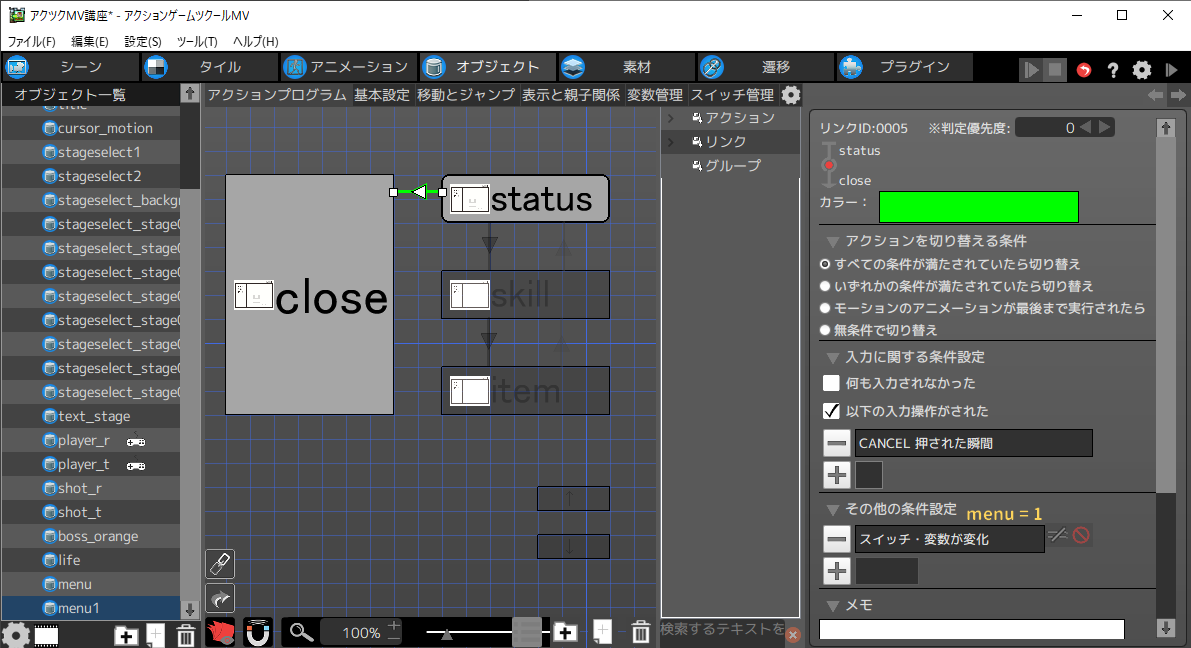The height and width of the screenshot is (648, 1191).
Task: Click the red undo arrow icon
Action: tap(1084, 70)
